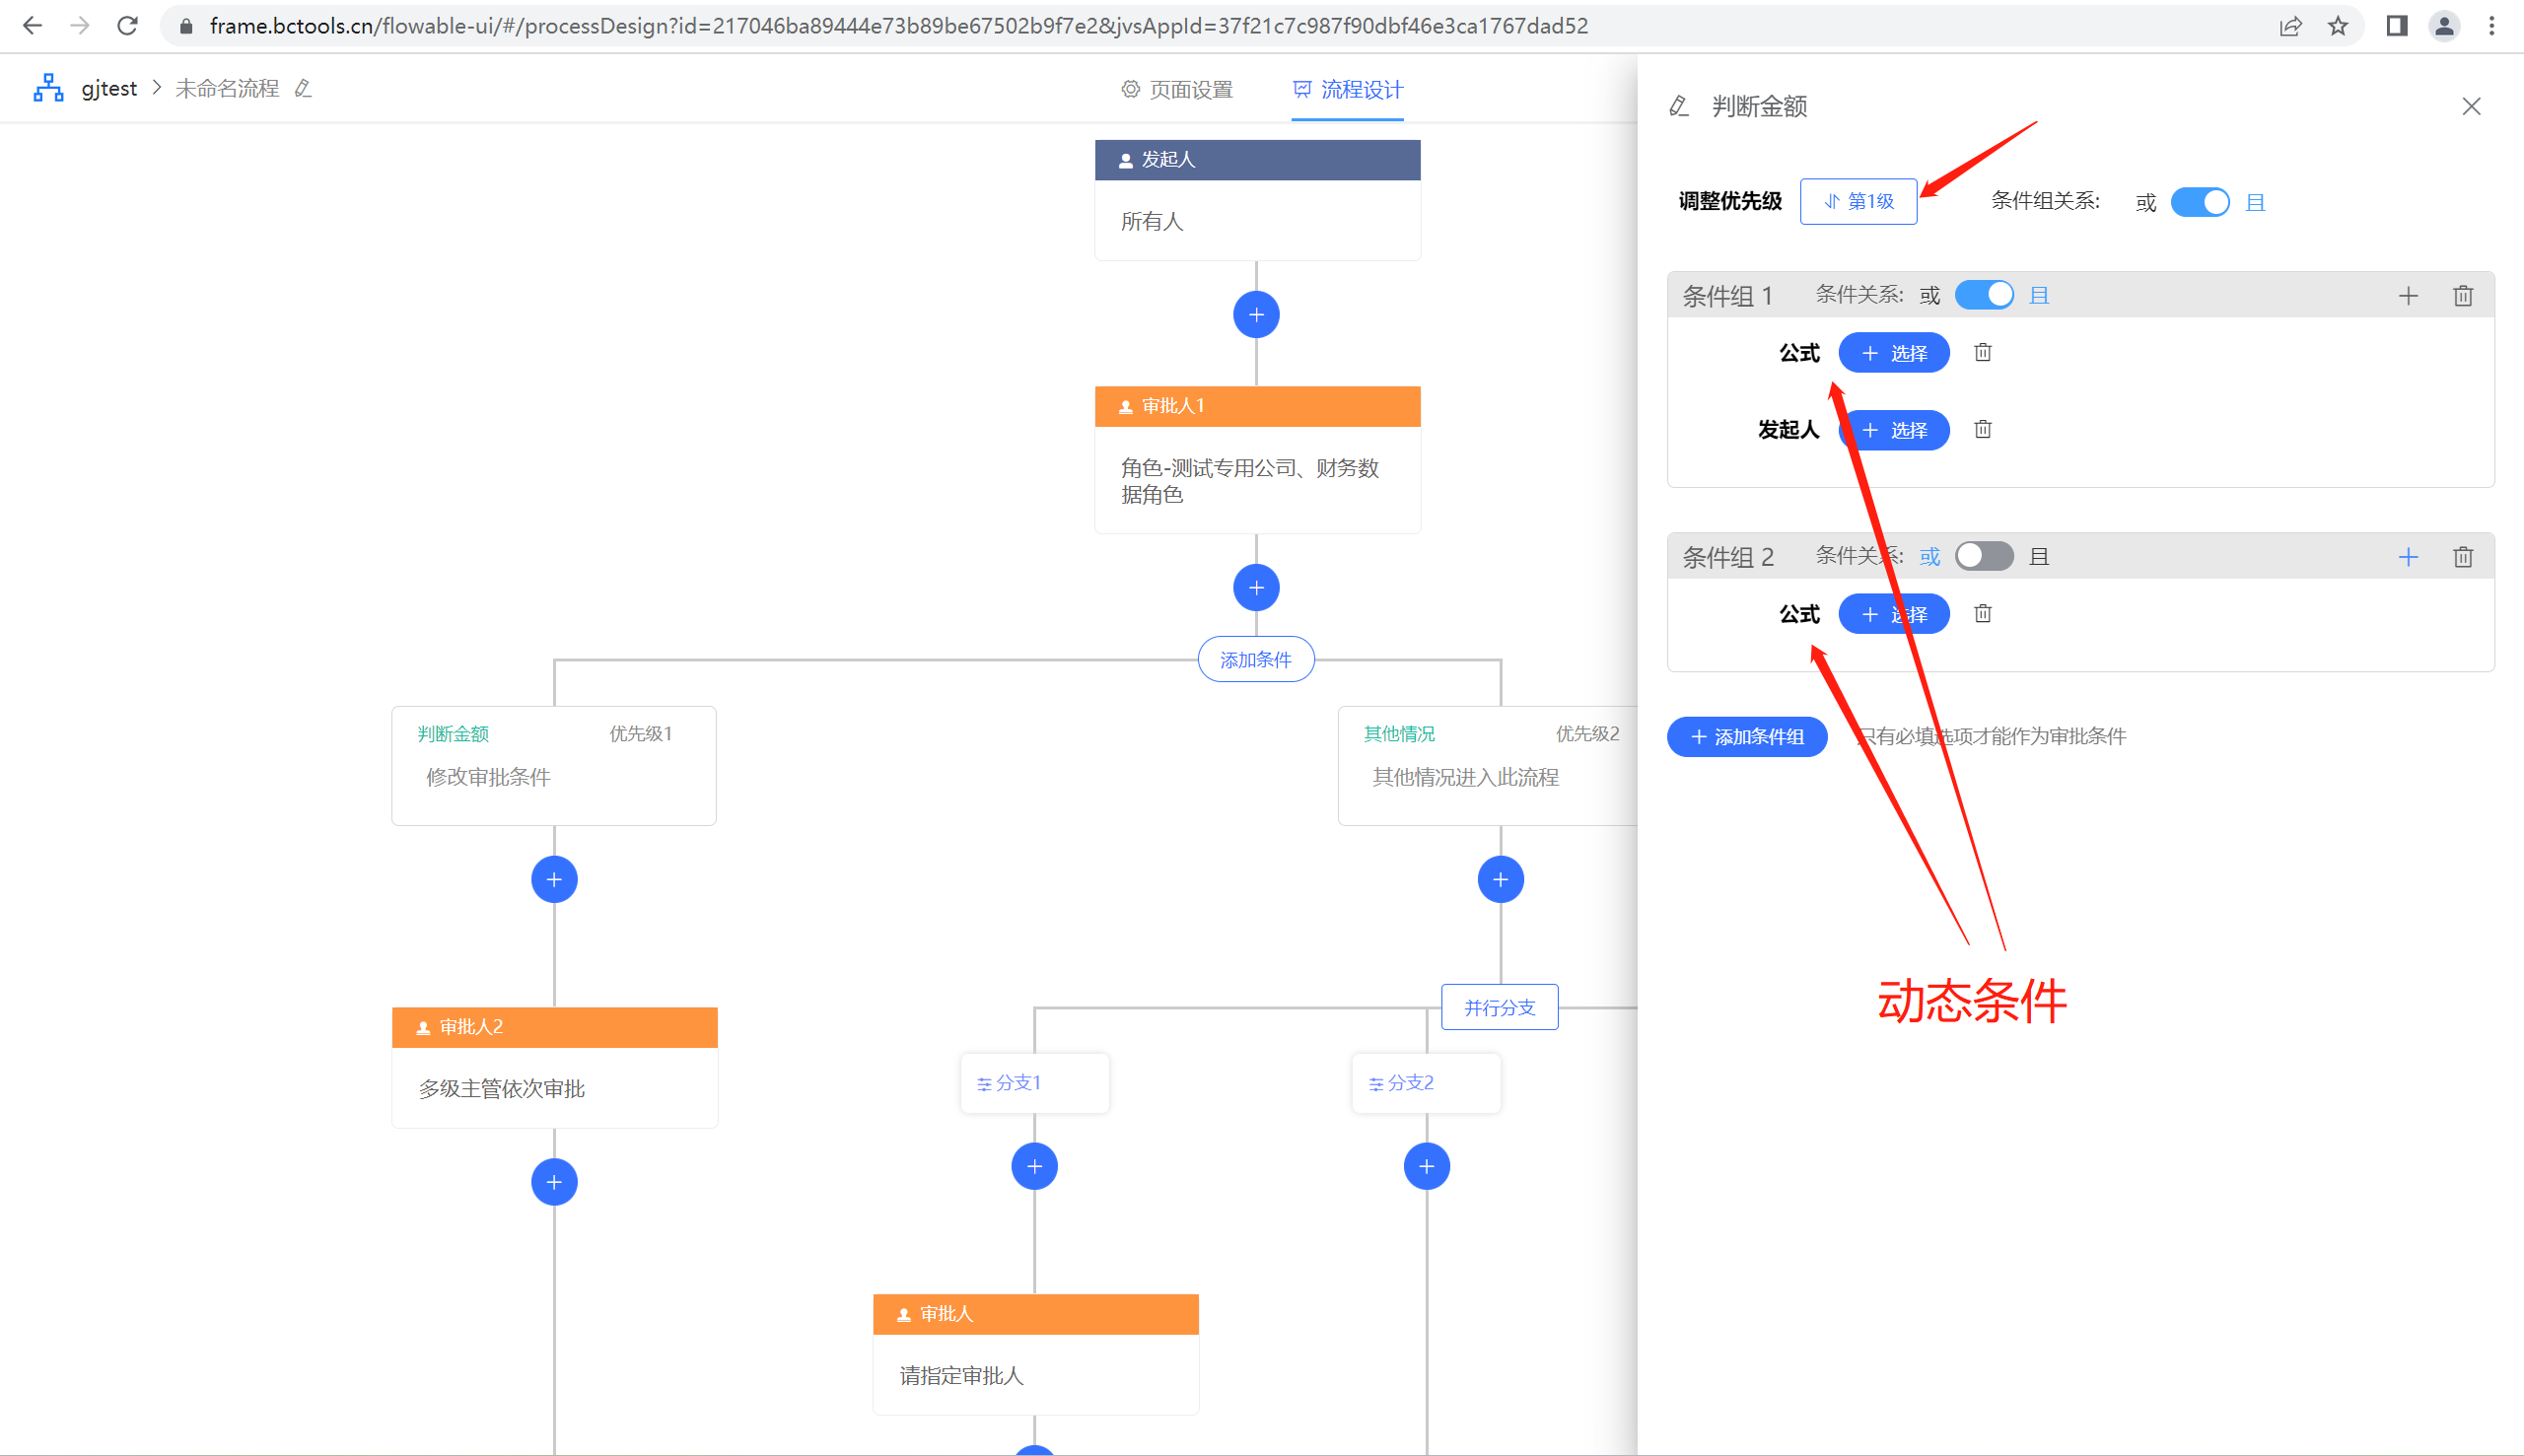
Task: Reload the page with the refresh icon
Action: (127, 26)
